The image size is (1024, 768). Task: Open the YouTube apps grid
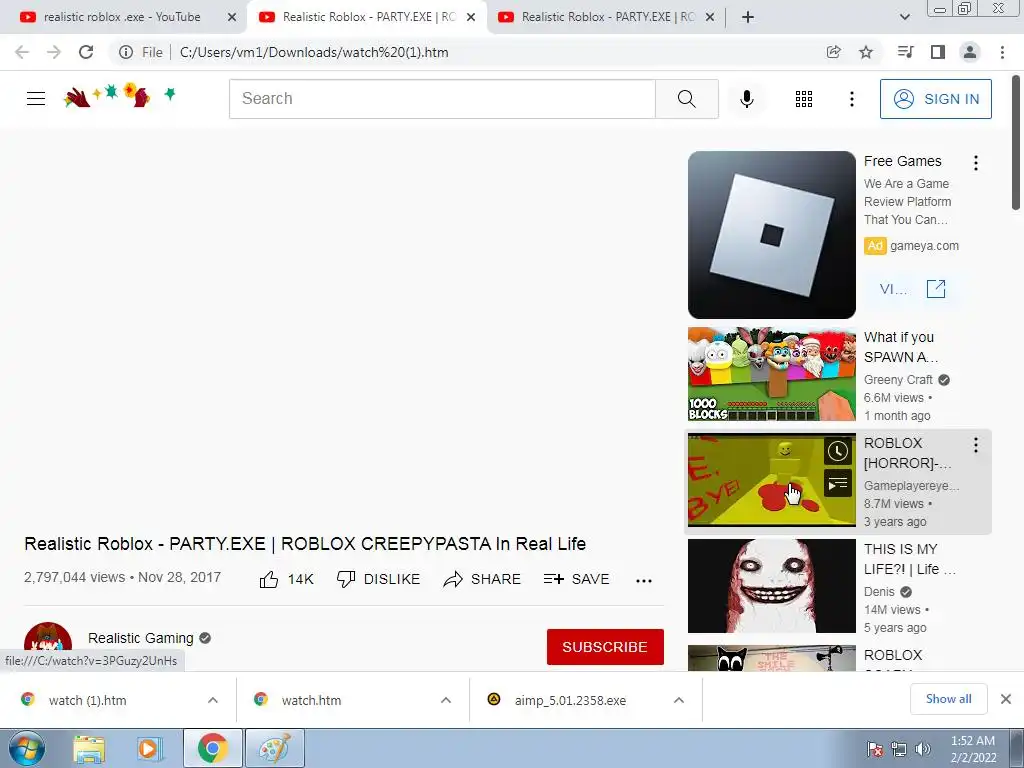click(x=804, y=99)
